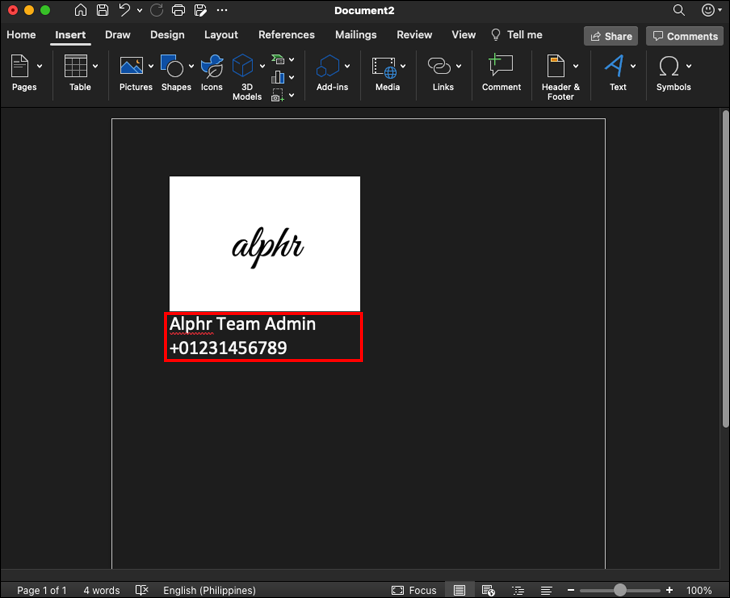Click the Share button
Viewport: 730px width, 598px height.
[x=610, y=36]
